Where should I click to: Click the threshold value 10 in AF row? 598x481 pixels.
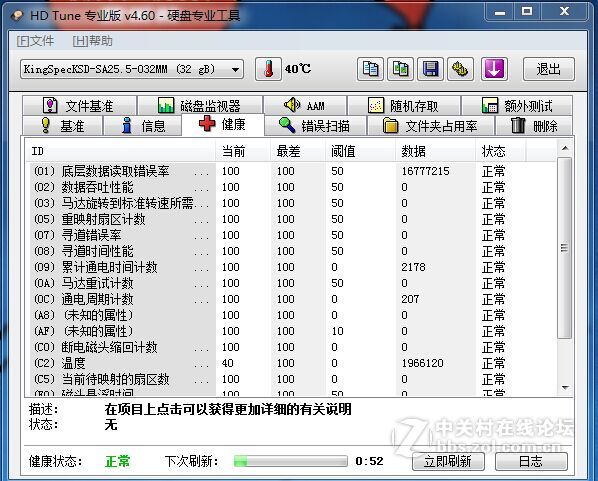coord(337,331)
